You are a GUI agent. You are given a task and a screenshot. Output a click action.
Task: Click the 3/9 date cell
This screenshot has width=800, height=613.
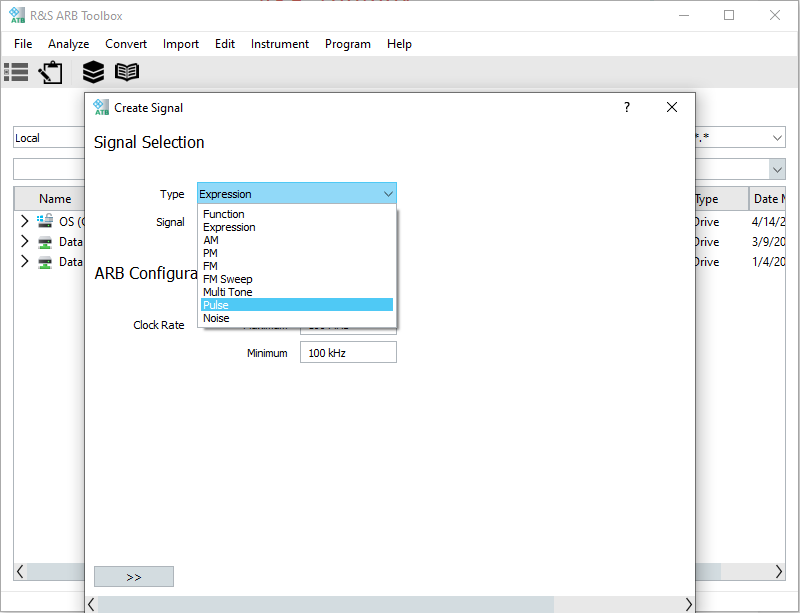tap(768, 241)
